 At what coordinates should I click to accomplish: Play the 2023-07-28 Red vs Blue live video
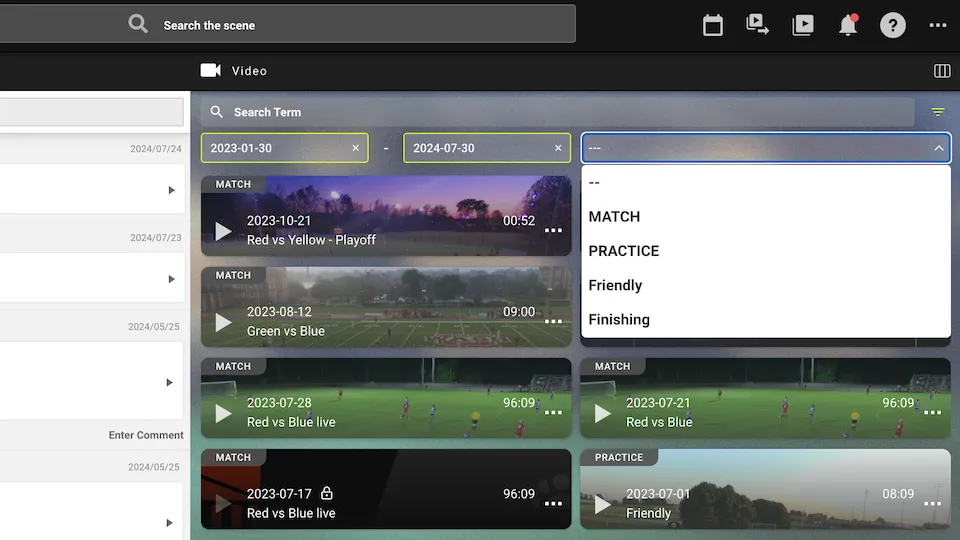point(223,414)
